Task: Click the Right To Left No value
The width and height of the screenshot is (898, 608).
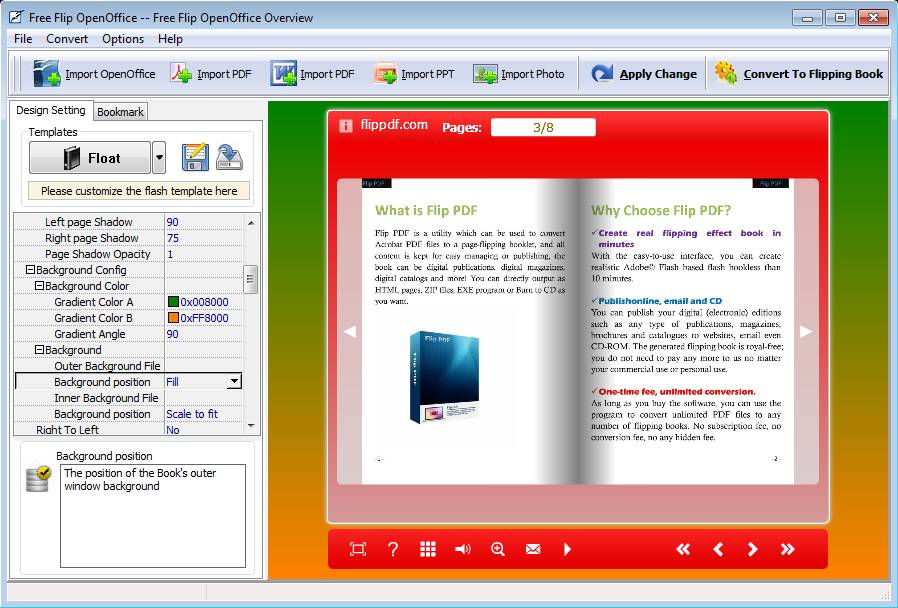Action: pyautogui.click(x=172, y=429)
